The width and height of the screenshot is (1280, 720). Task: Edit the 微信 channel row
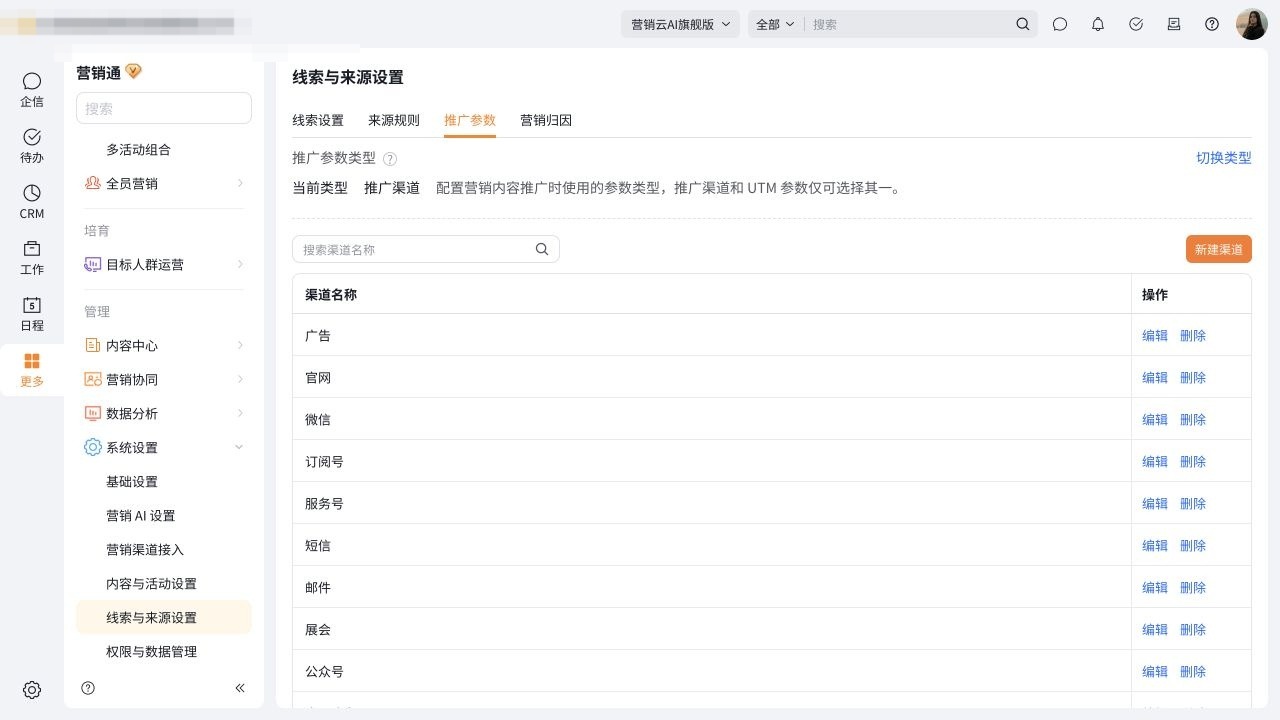[x=1155, y=420]
